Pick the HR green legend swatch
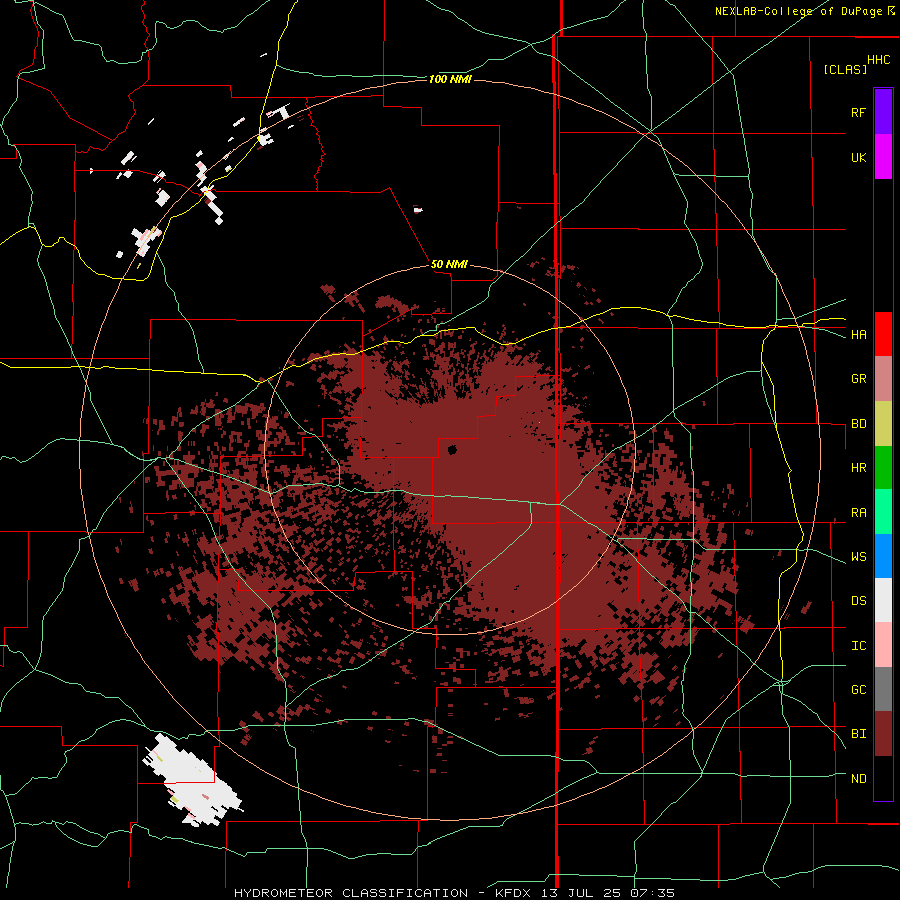The image size is (900, 900). point(883,468)
